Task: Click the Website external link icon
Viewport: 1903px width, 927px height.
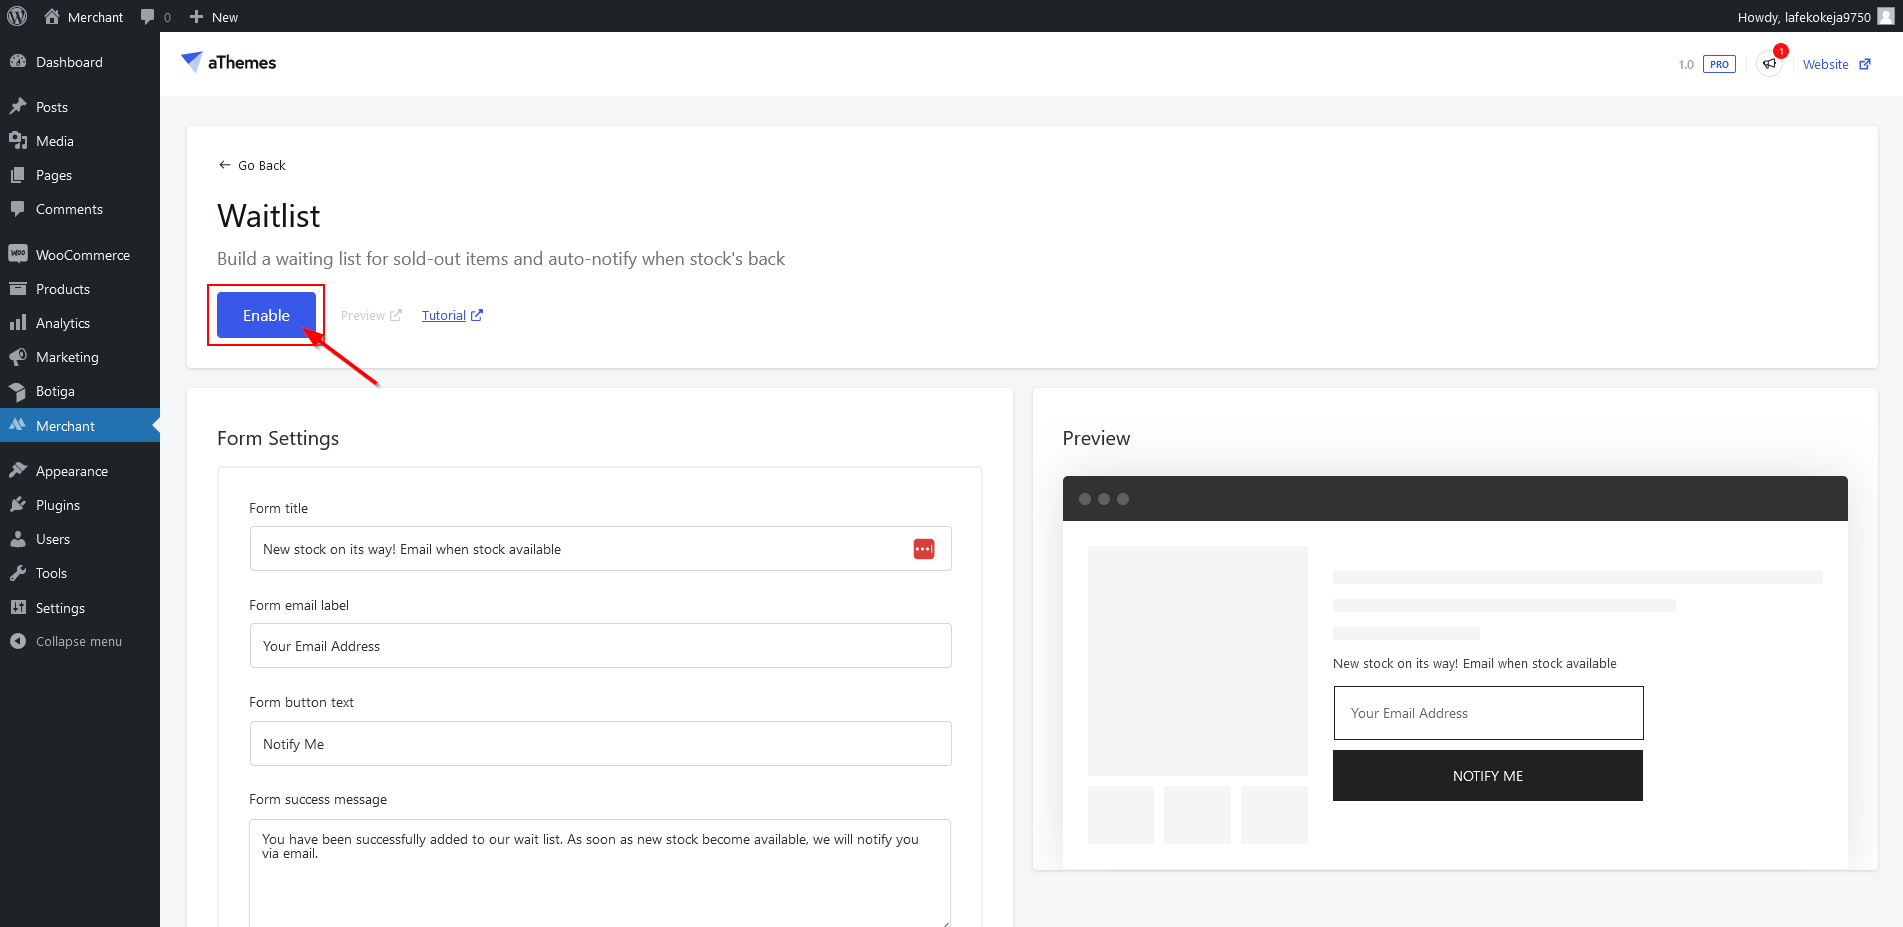Action: coord(1865,64)
